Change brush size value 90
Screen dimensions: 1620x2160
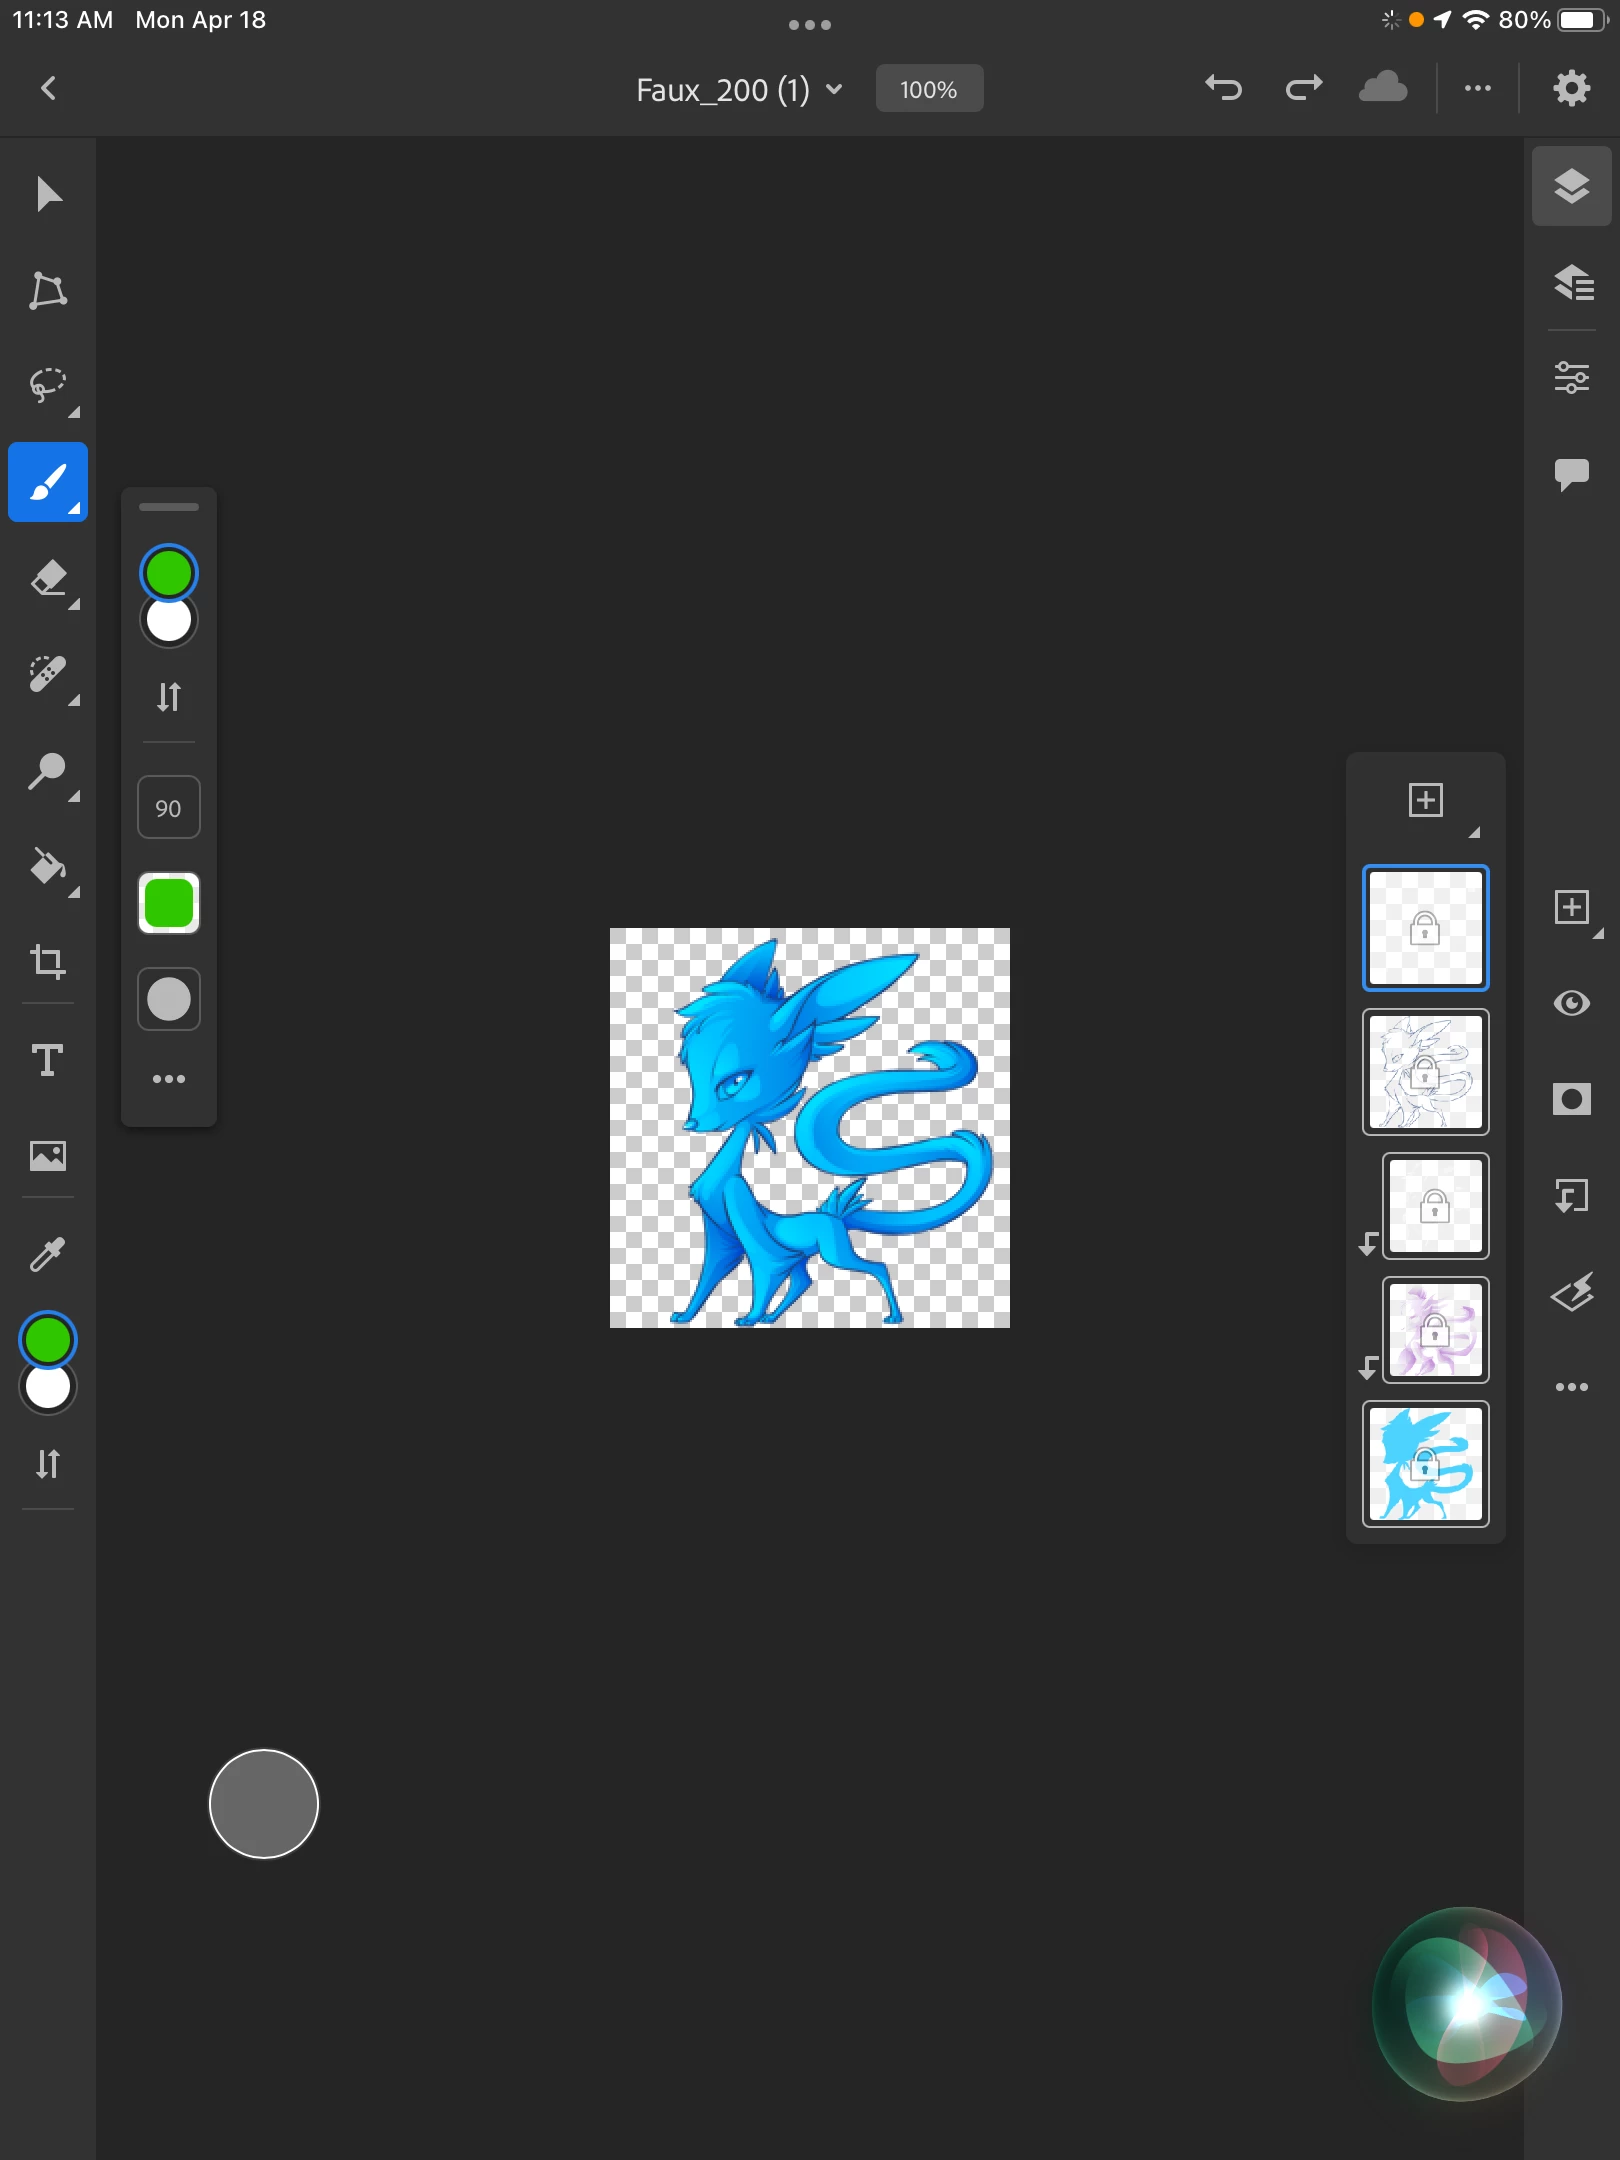pyautogui.click(x=169, y=808)
